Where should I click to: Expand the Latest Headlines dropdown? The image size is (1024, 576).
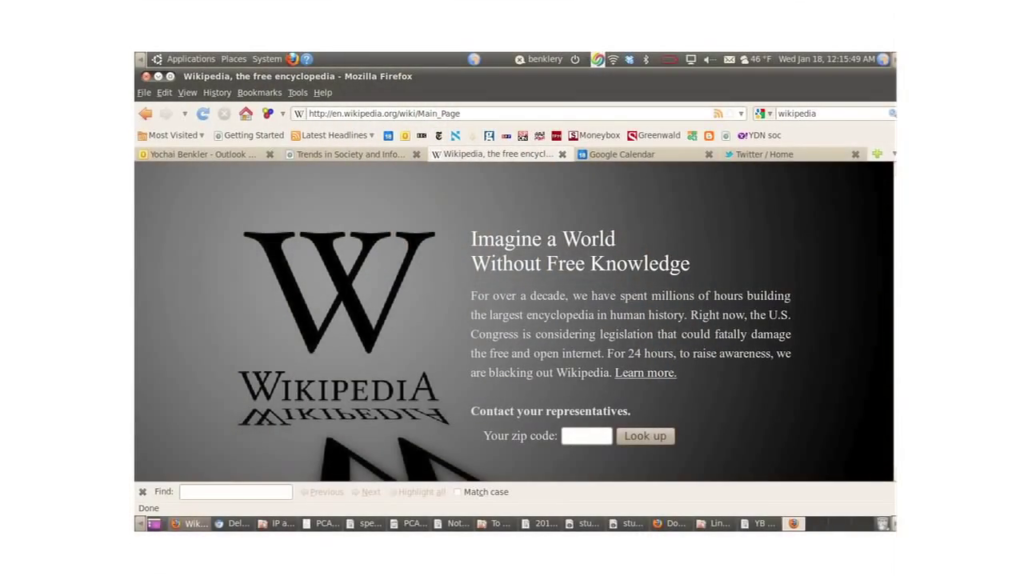click(x=372, y=136)
